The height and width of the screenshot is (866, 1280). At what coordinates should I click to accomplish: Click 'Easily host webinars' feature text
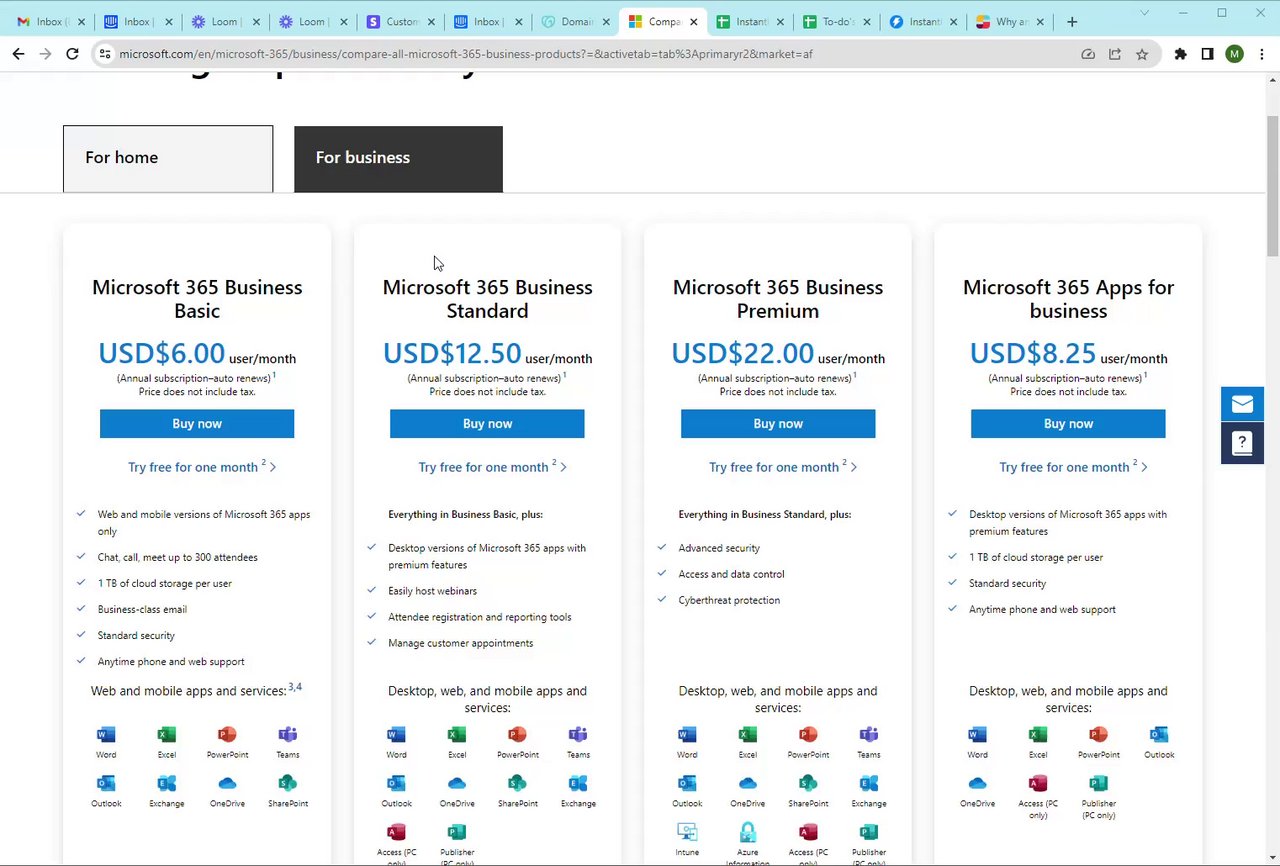pos(433,591)
